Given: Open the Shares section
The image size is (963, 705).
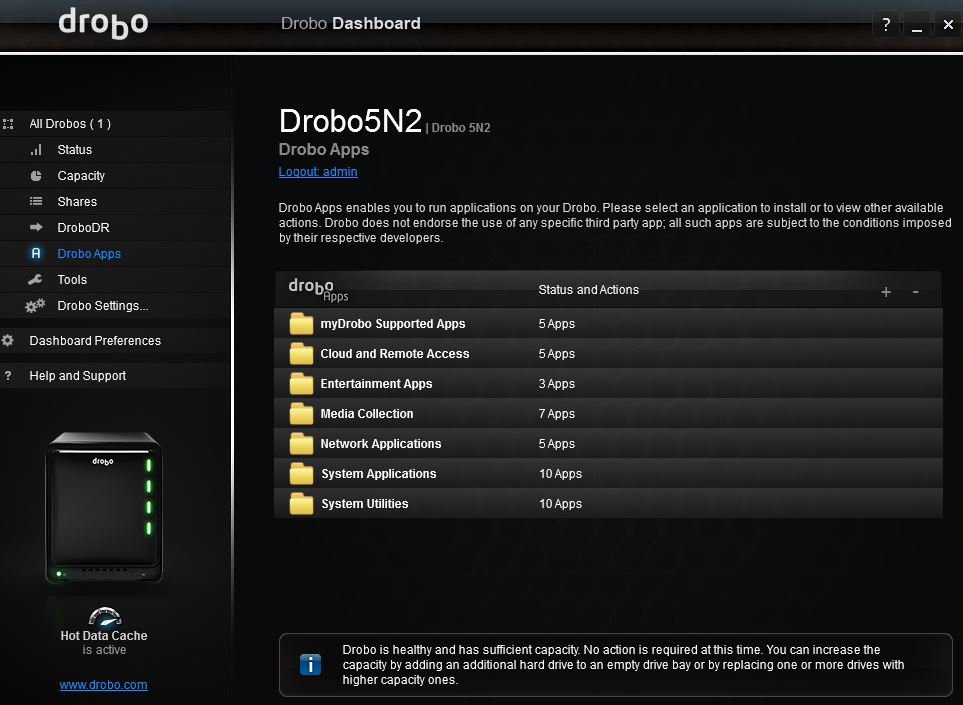Looking at the screenshot, I should pos(115,201).
